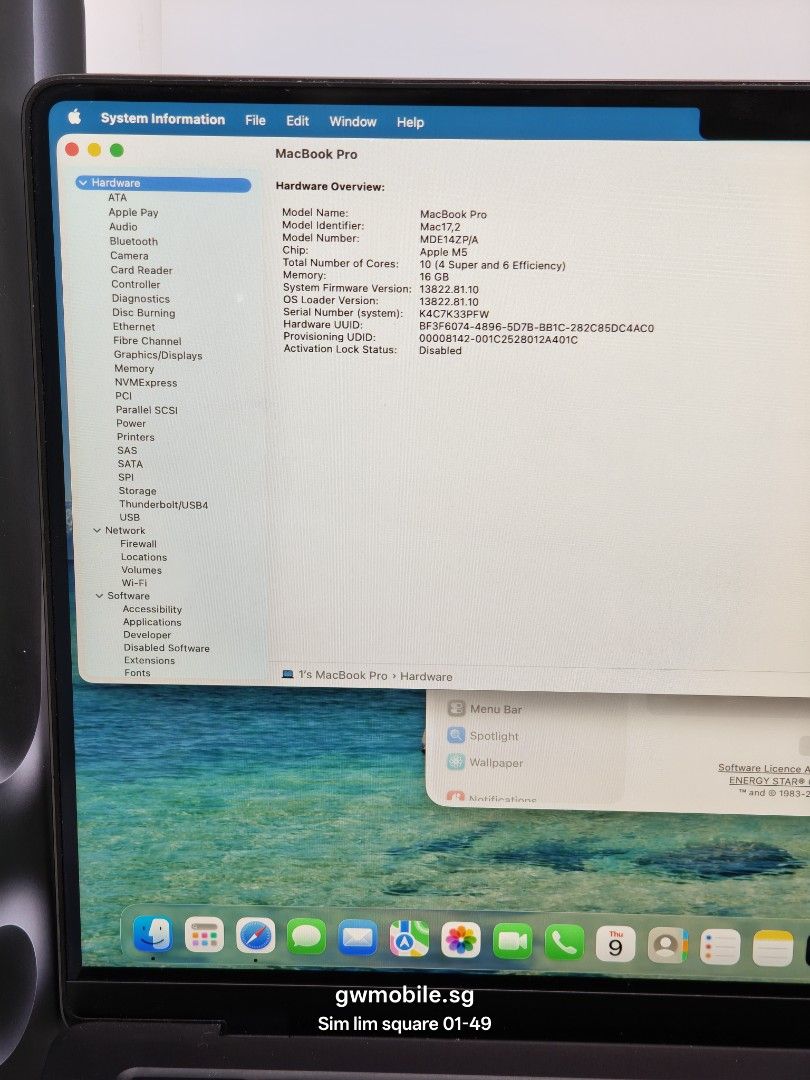Open the Apple menu
Viewport: 810px width, 1080px height.
(74, 117)
